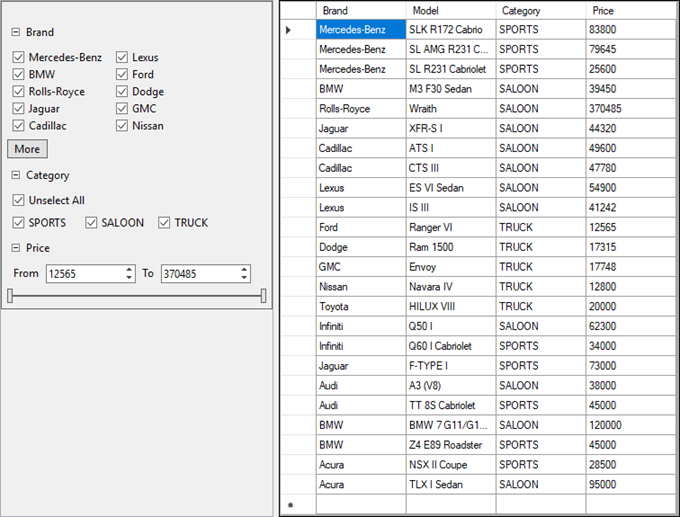Sort grid by Price column header
The image size is (680, 517).
(x=632, y=10)
